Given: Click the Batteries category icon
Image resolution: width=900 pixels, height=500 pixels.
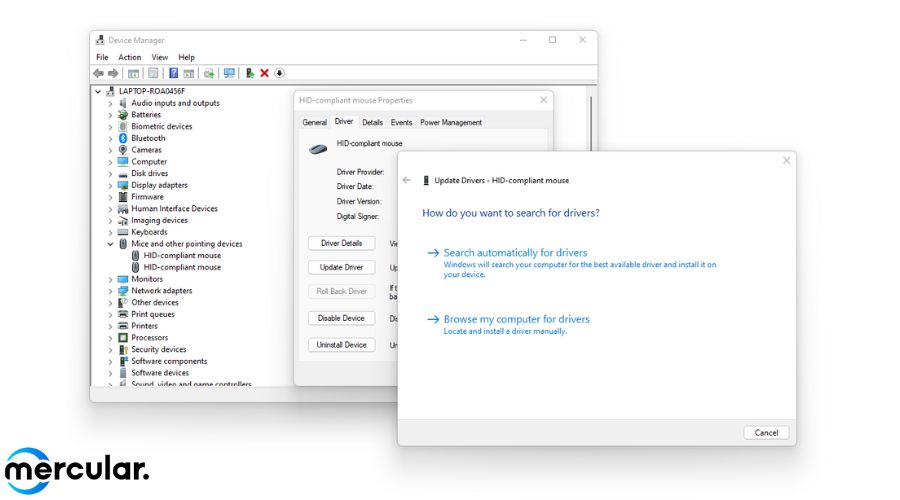Looking at the screenshot, I should point(123,115).
